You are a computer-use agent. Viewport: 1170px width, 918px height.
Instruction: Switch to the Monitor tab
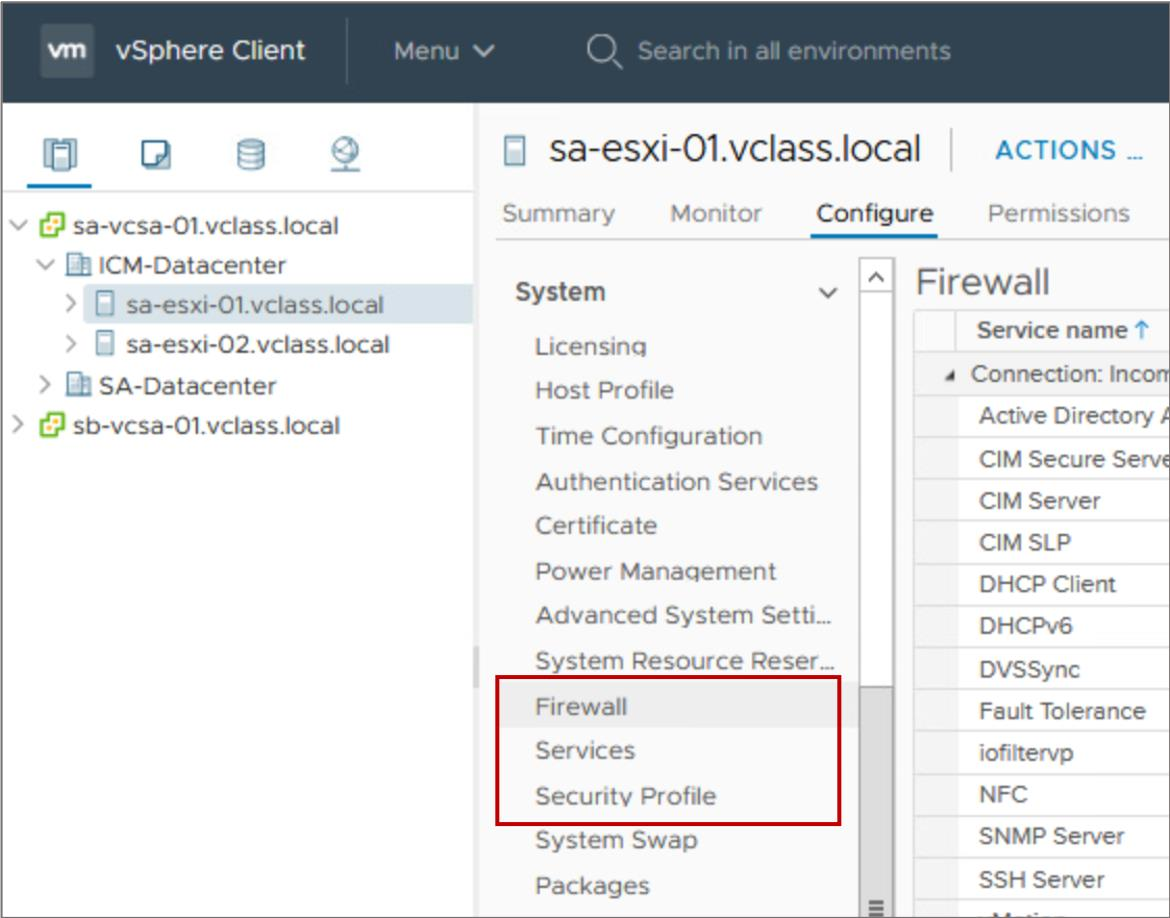716,213
